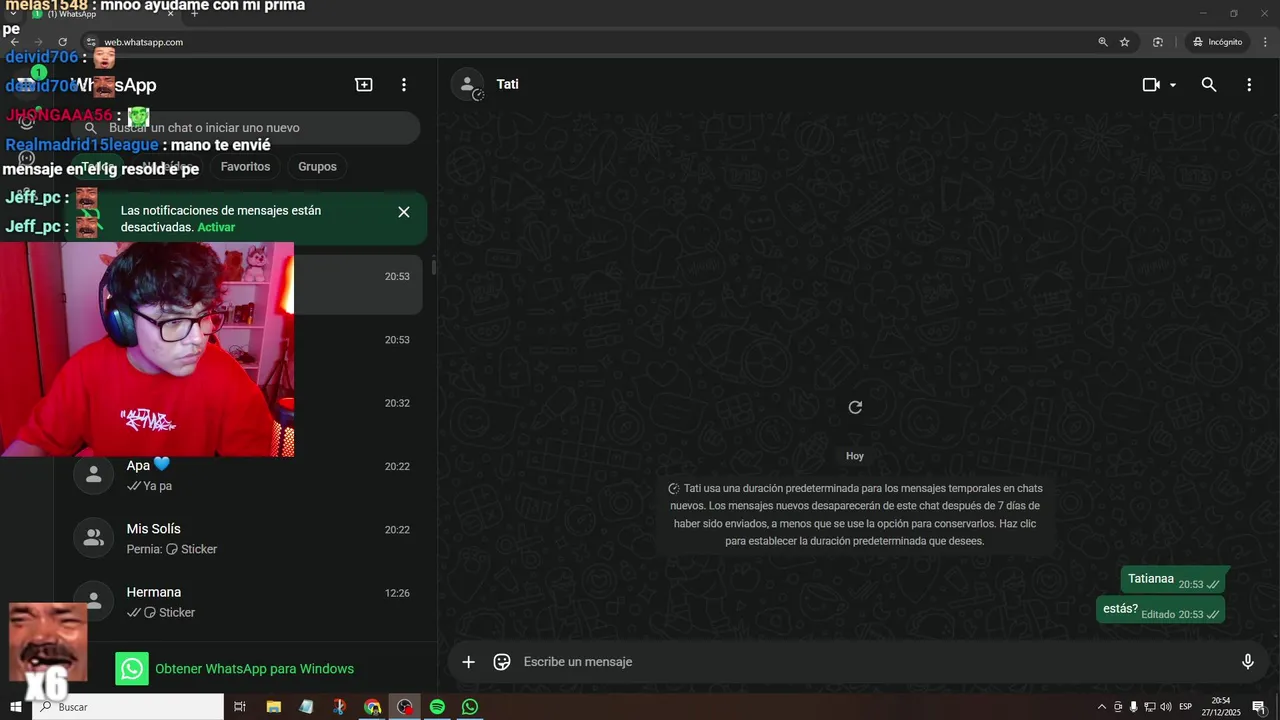
Task: Close the WhatsApp browser tab
Action: [171, 14]
